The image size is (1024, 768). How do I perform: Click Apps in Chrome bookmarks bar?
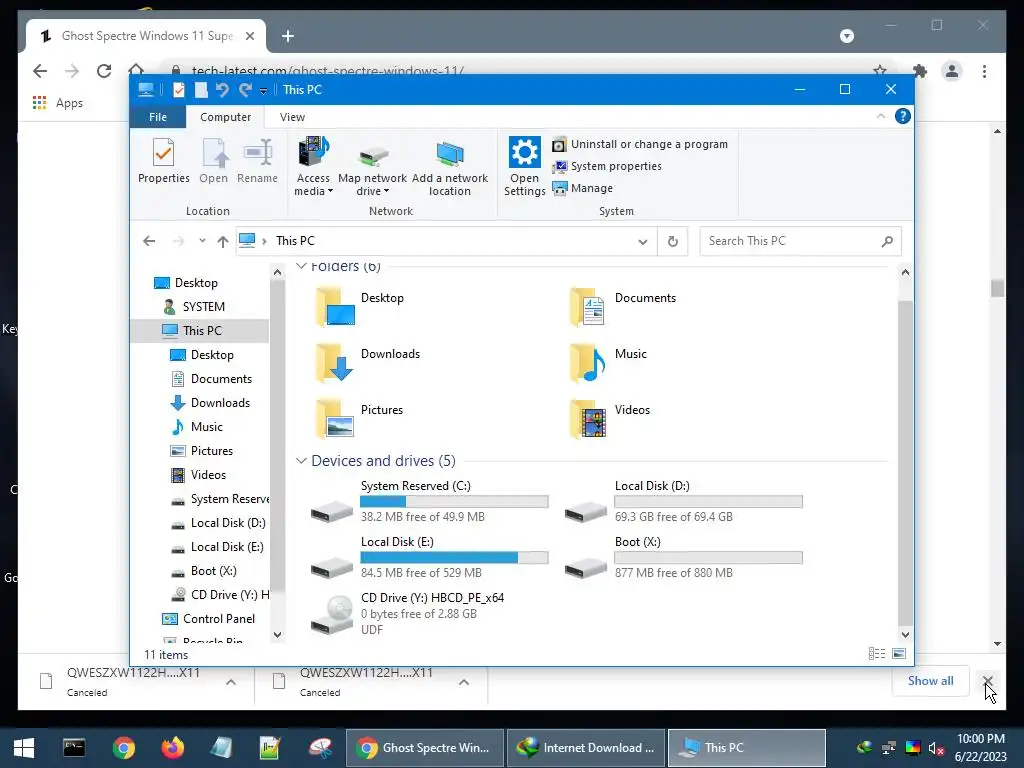[57, 103]
